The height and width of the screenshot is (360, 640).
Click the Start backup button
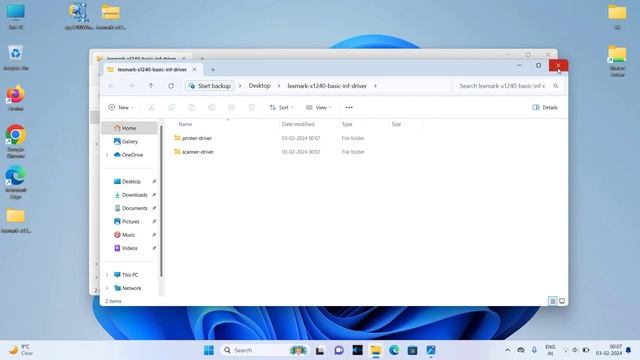(210, 86)
